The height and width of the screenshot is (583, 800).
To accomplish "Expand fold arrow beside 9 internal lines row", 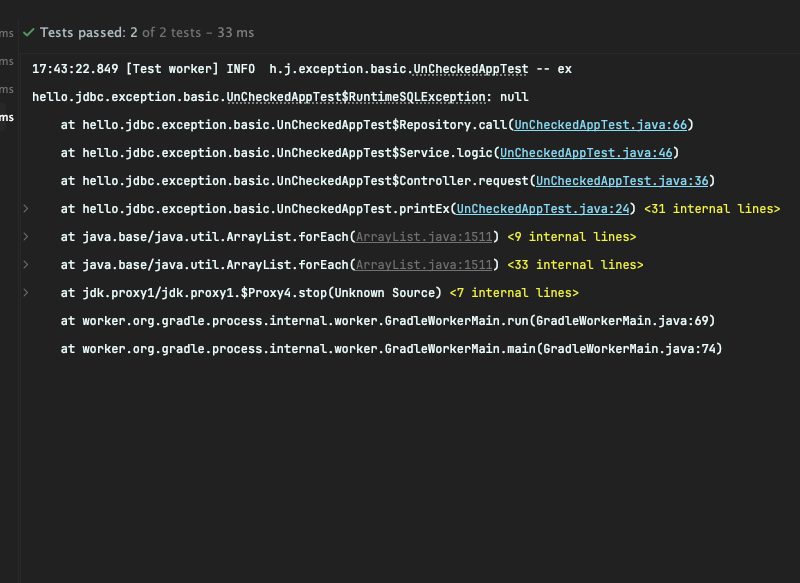I will [26, 237].
